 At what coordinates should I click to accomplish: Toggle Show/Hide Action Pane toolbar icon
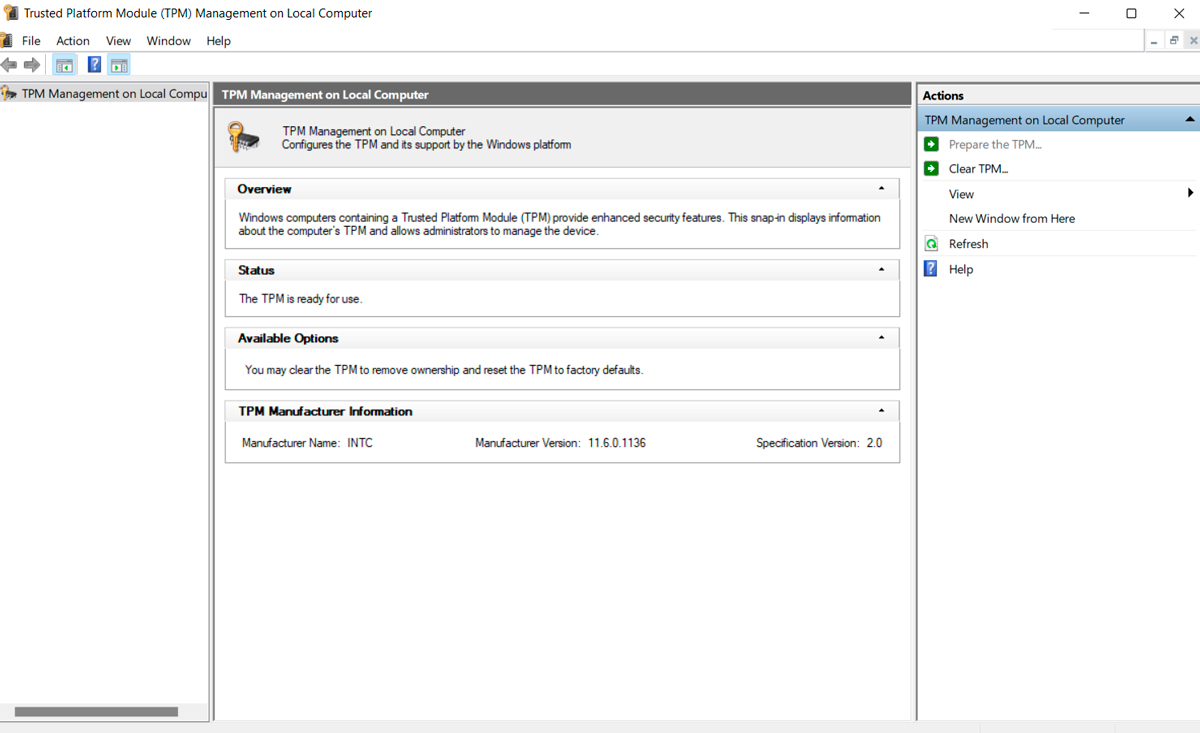(119, 65)
